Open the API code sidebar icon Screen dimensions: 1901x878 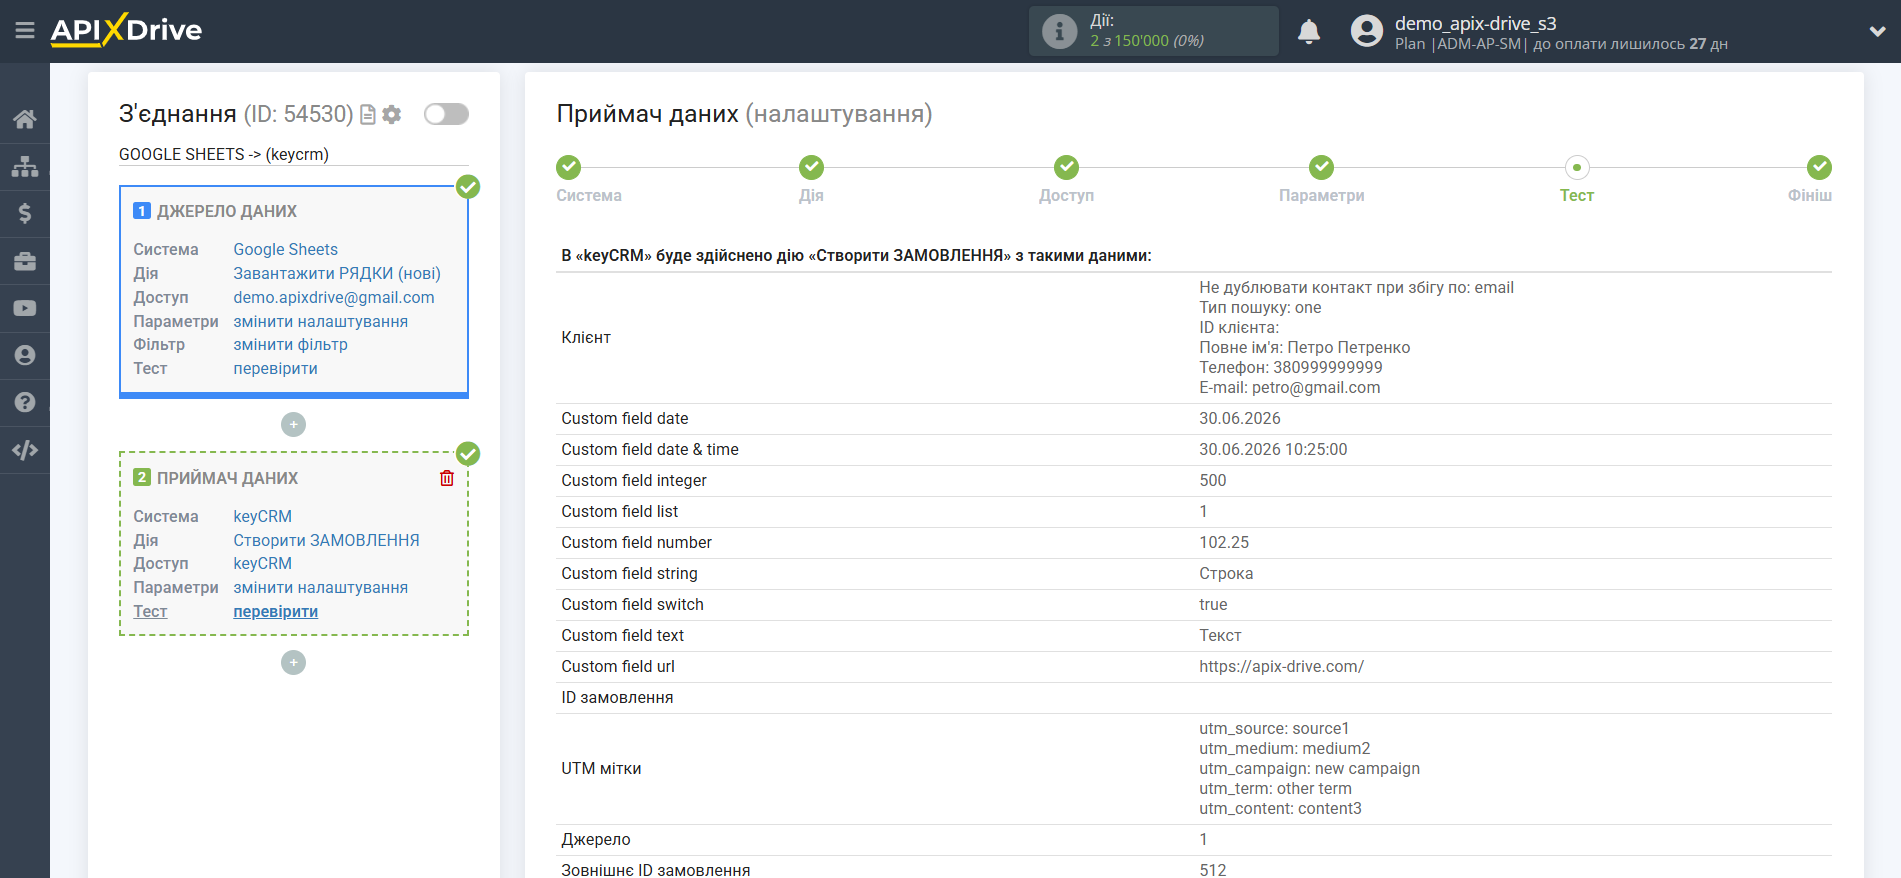(x=25, y=450)
